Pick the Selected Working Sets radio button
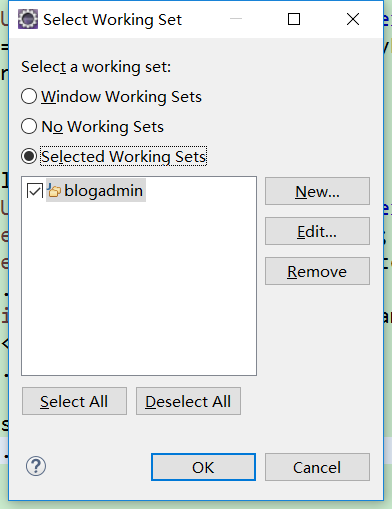The image size is (392, 509). click(x=29, y=156)
